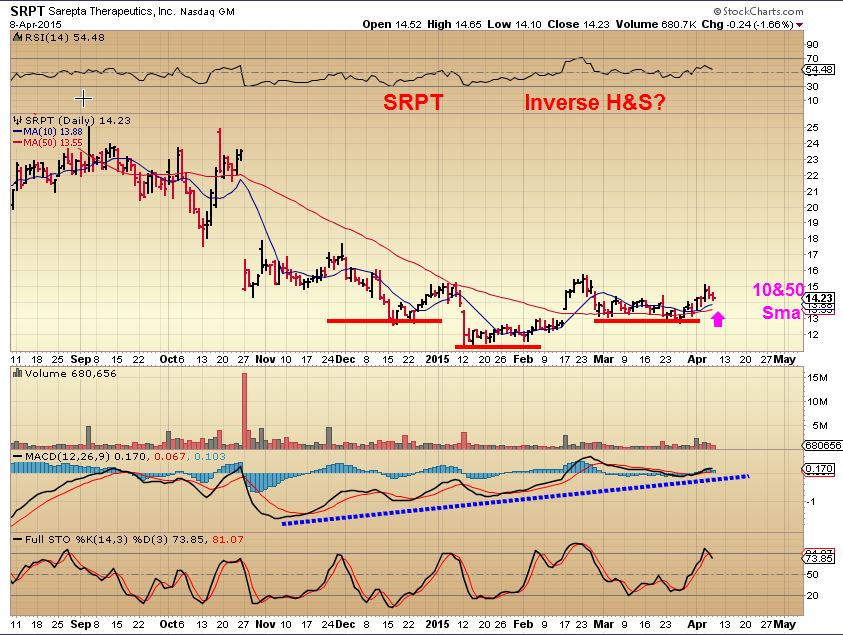Click the Volume 680,656 panel label
843x635 pixels.
(x=70, y=373)
